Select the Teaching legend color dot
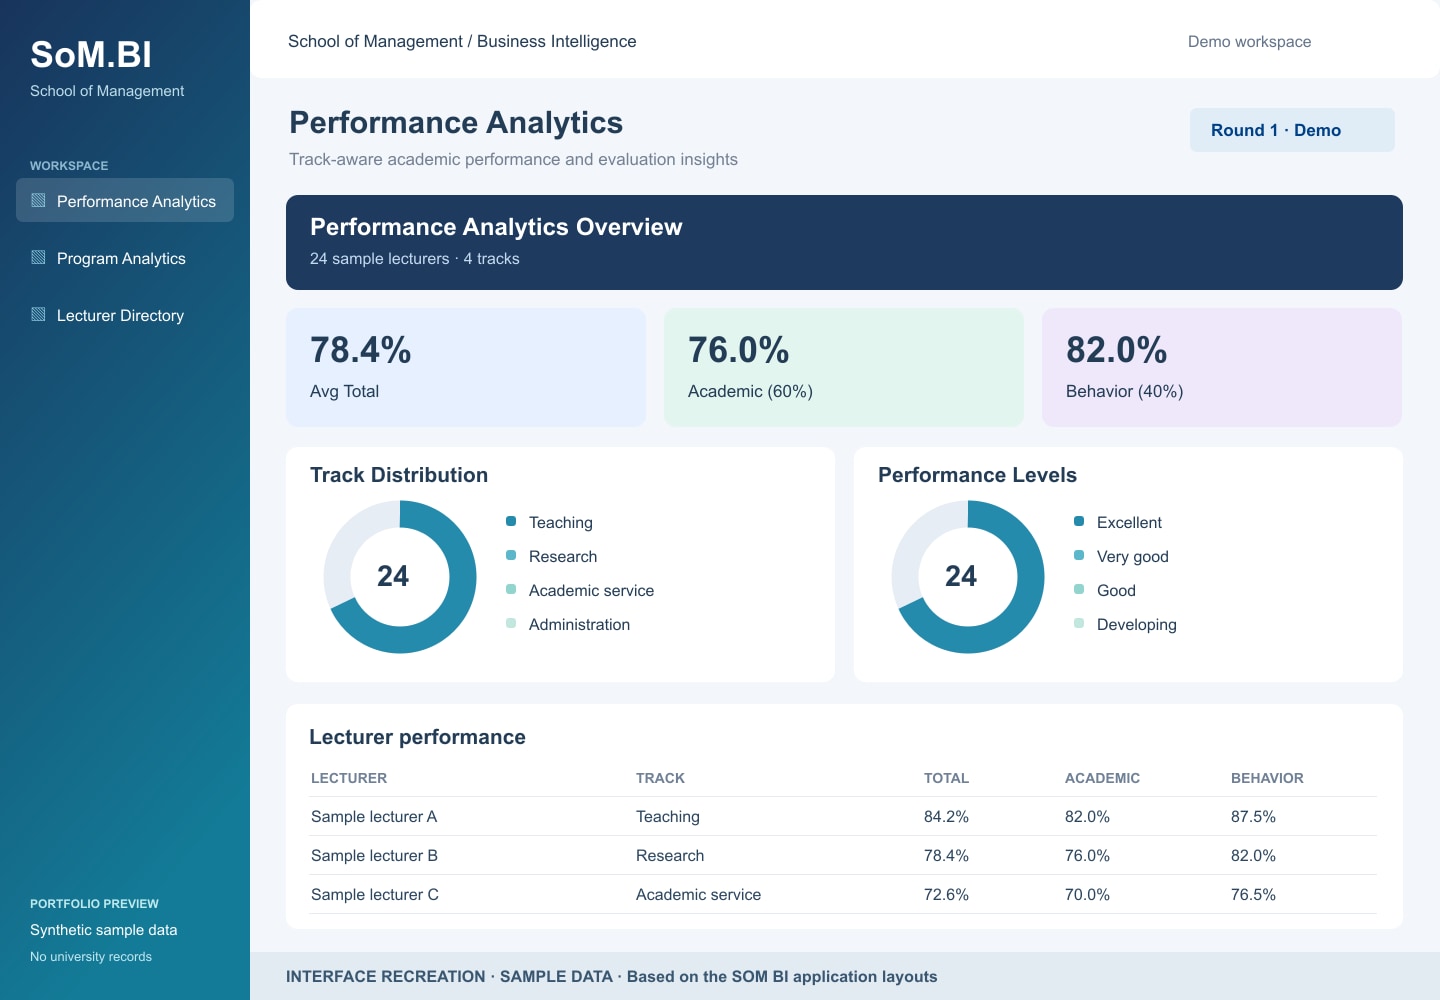Viewport: 1440px width, 1000px height. [x=511, y=521]
